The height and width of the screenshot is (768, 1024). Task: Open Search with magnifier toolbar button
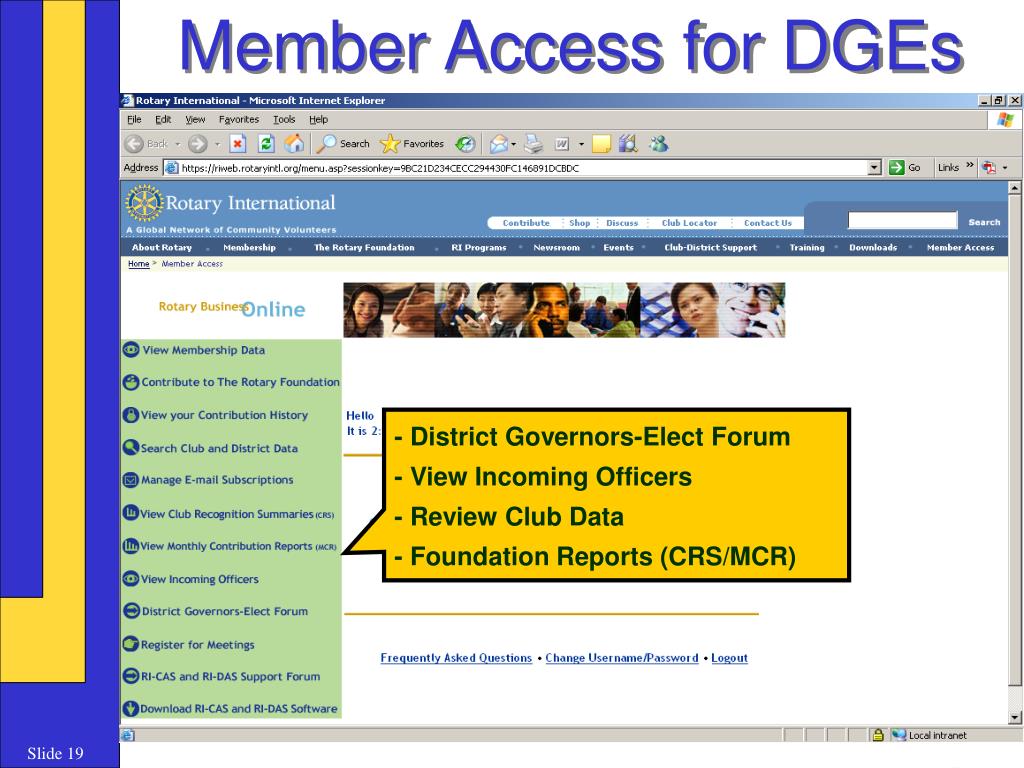pyautogui.click(x=344, y=144)
